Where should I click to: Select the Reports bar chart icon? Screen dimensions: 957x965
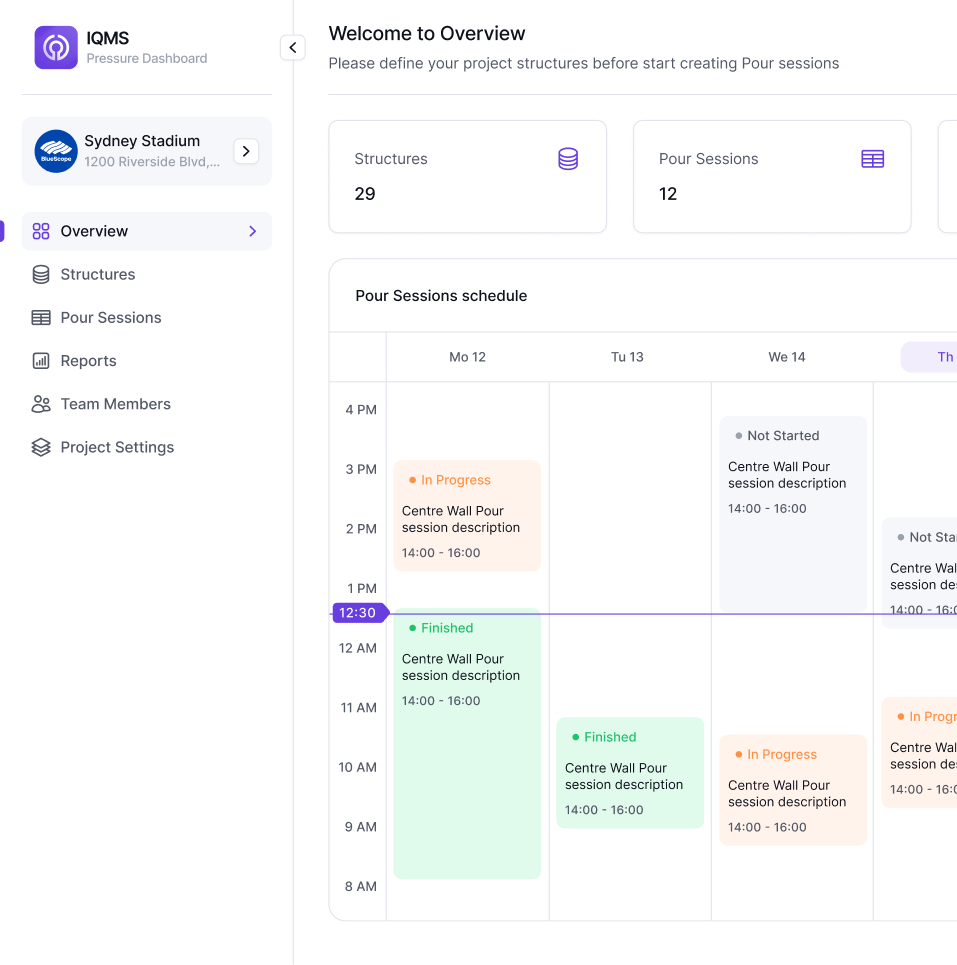click(x=40, y=360)
